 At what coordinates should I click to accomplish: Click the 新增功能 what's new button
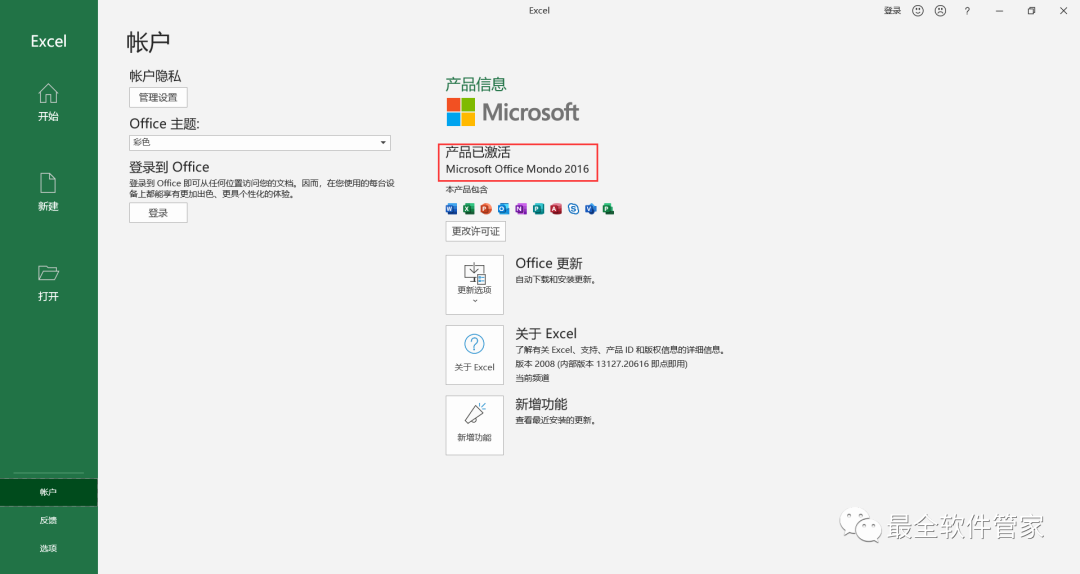pyautogui.click(x=475, y=425)
